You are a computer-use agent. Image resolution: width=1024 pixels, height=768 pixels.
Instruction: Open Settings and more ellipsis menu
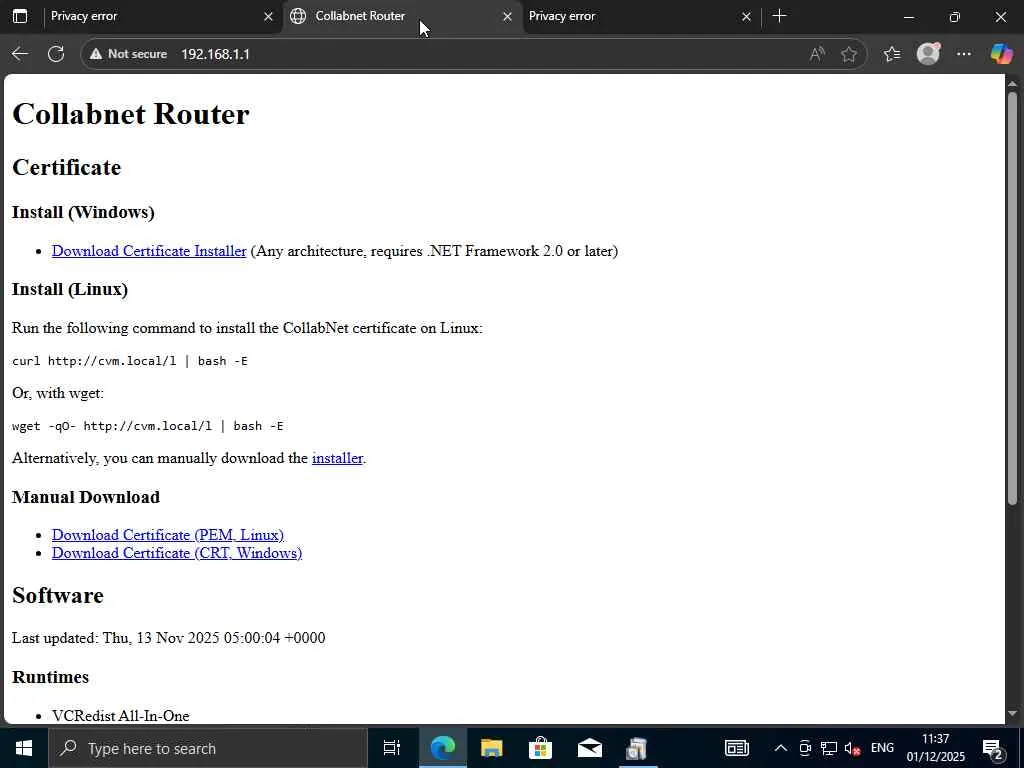(x=963, y=54)
